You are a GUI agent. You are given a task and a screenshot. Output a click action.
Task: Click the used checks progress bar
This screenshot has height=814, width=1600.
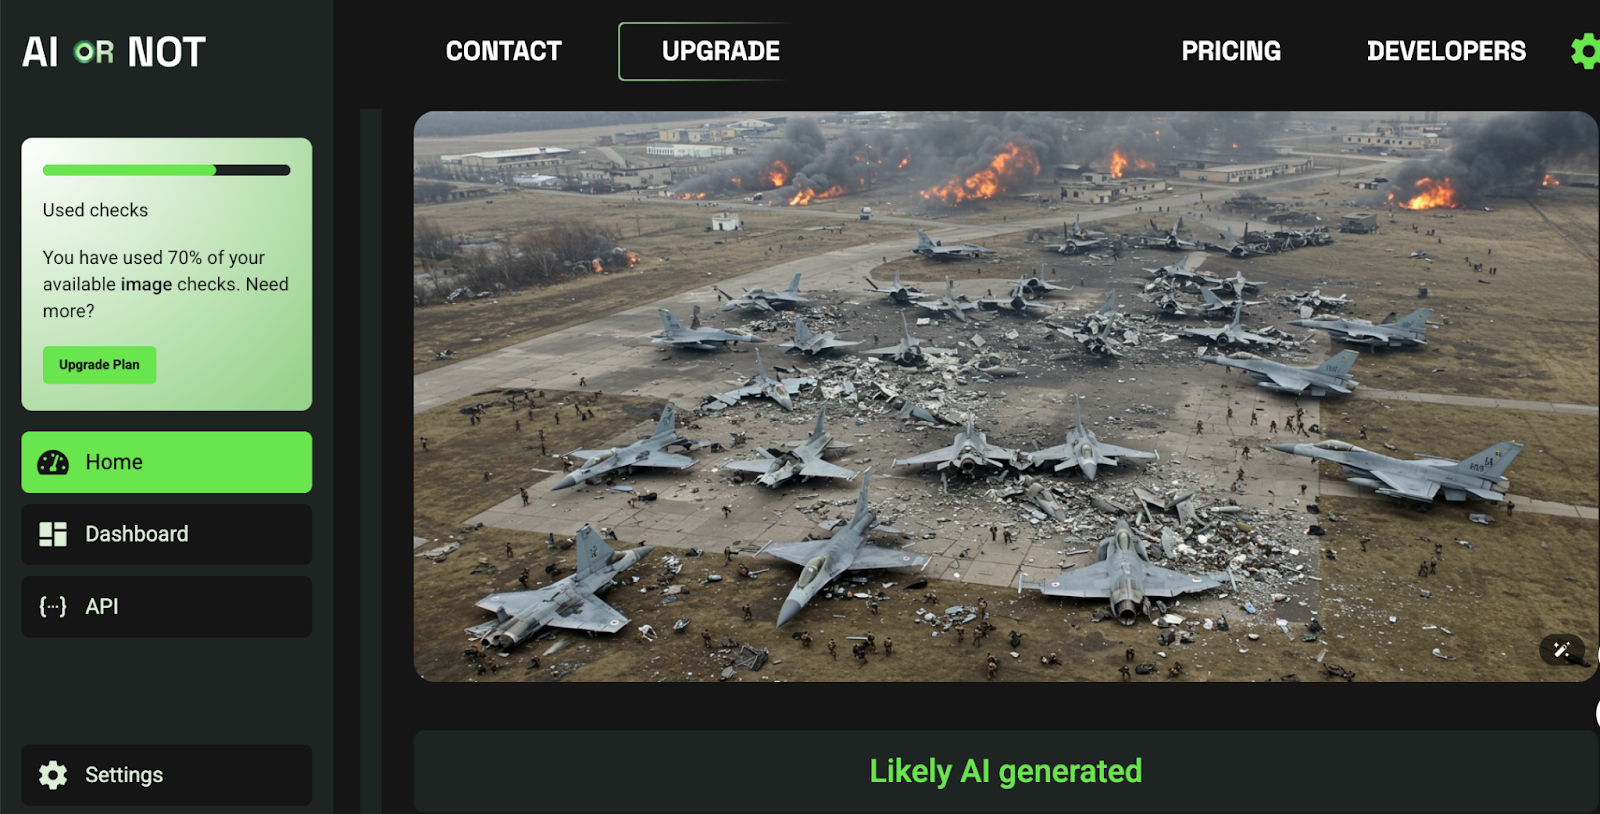pos(167,170)
